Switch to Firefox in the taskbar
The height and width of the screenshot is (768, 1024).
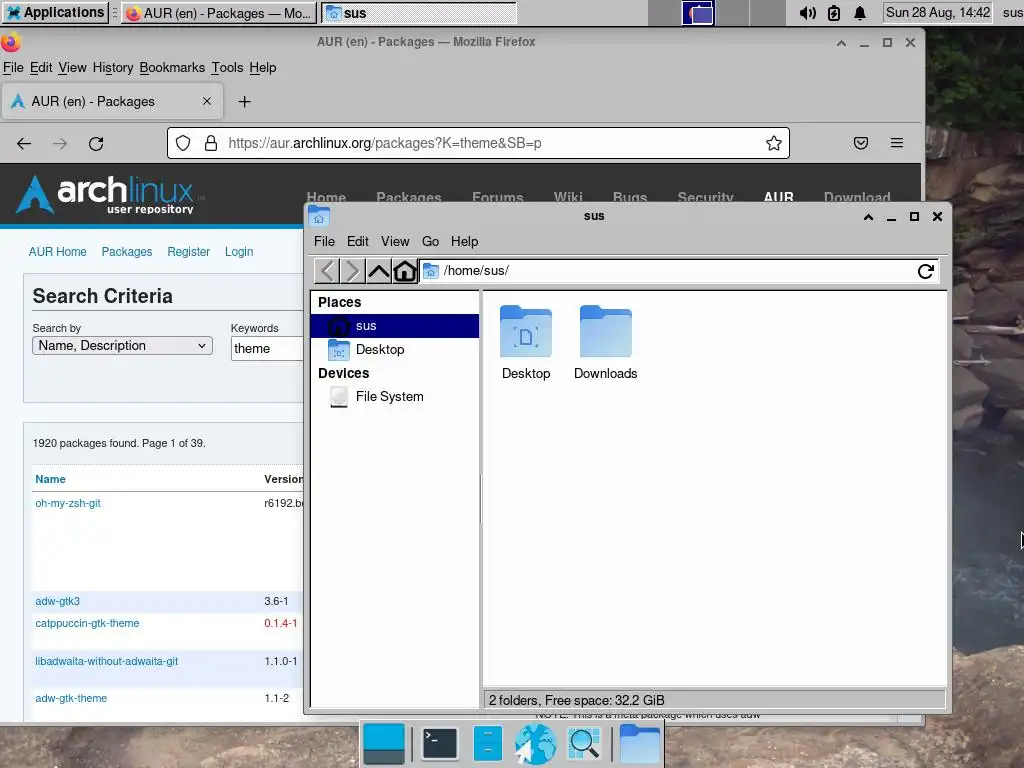pyautogui.click(x=219, y=13)
